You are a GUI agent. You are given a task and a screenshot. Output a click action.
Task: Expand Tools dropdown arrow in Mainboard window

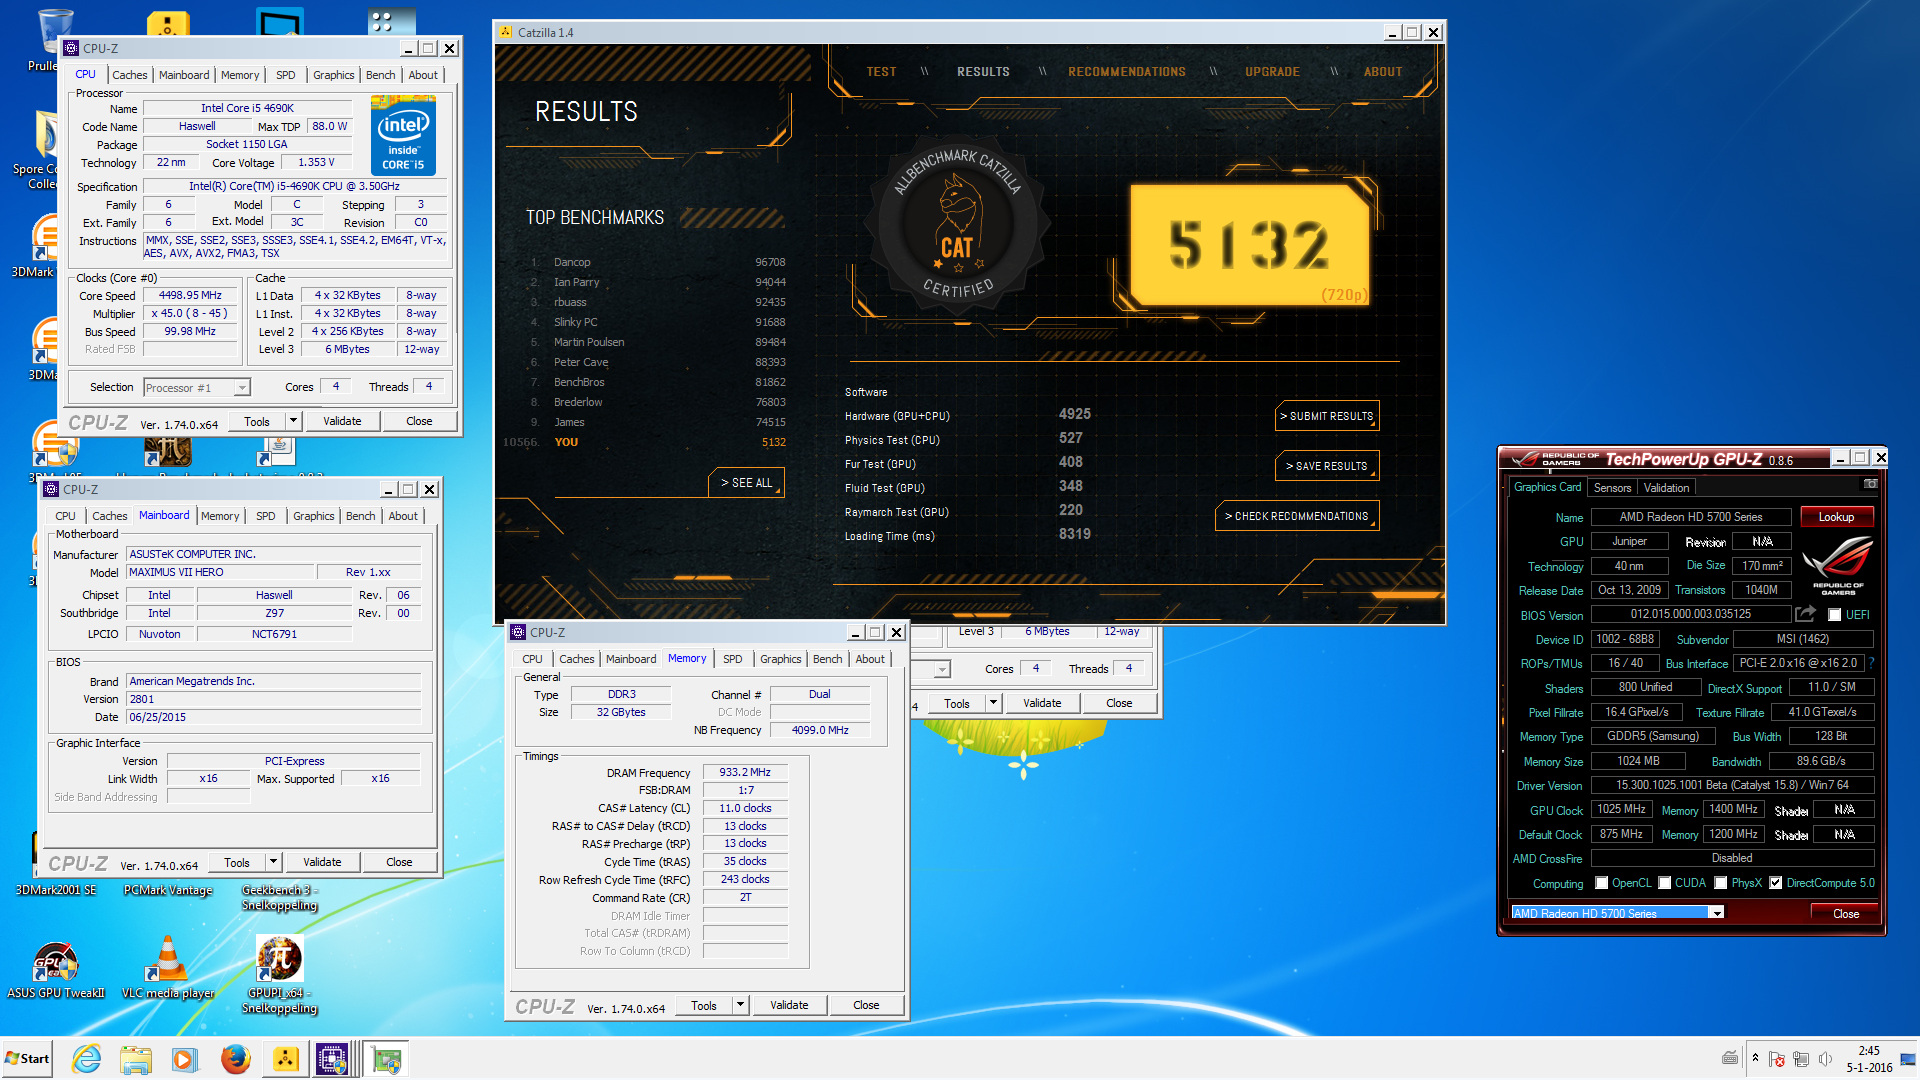point(273,862)
